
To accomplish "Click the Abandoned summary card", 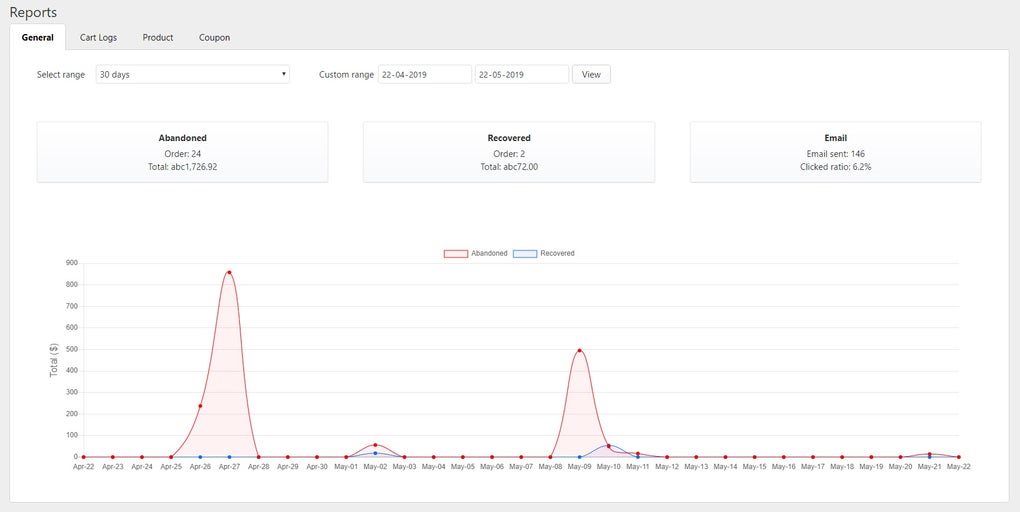I will pyautogui.click(x=182, y=152).
